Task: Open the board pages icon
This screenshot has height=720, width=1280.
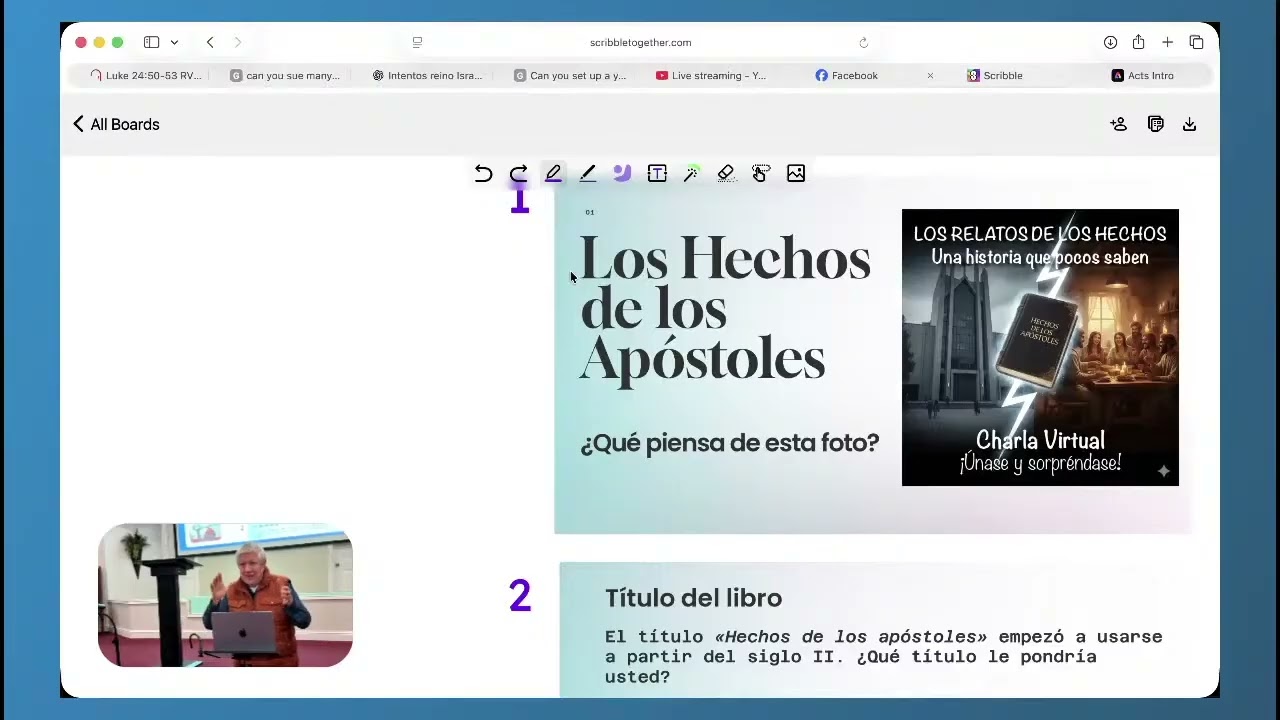Action: 1155,124
